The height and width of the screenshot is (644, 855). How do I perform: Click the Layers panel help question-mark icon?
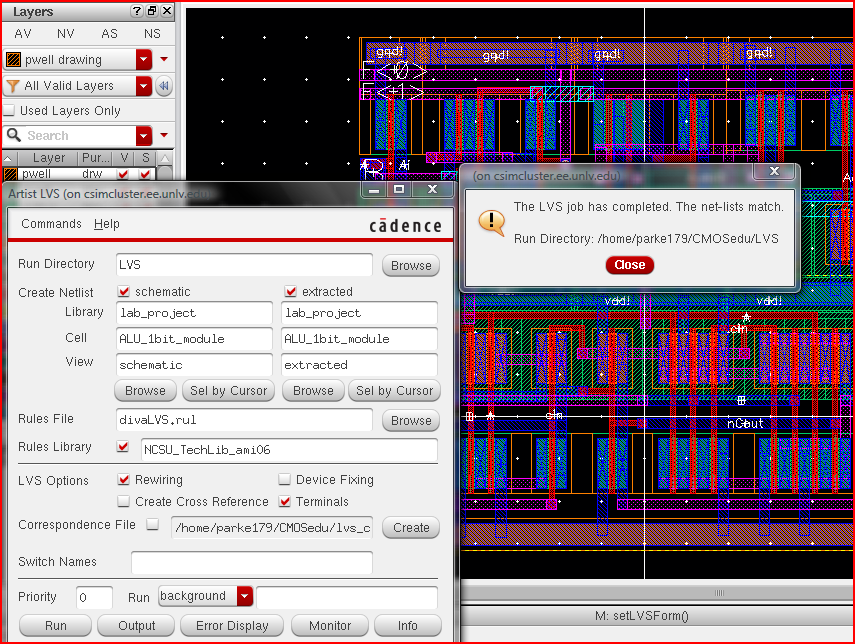[137, 11]
